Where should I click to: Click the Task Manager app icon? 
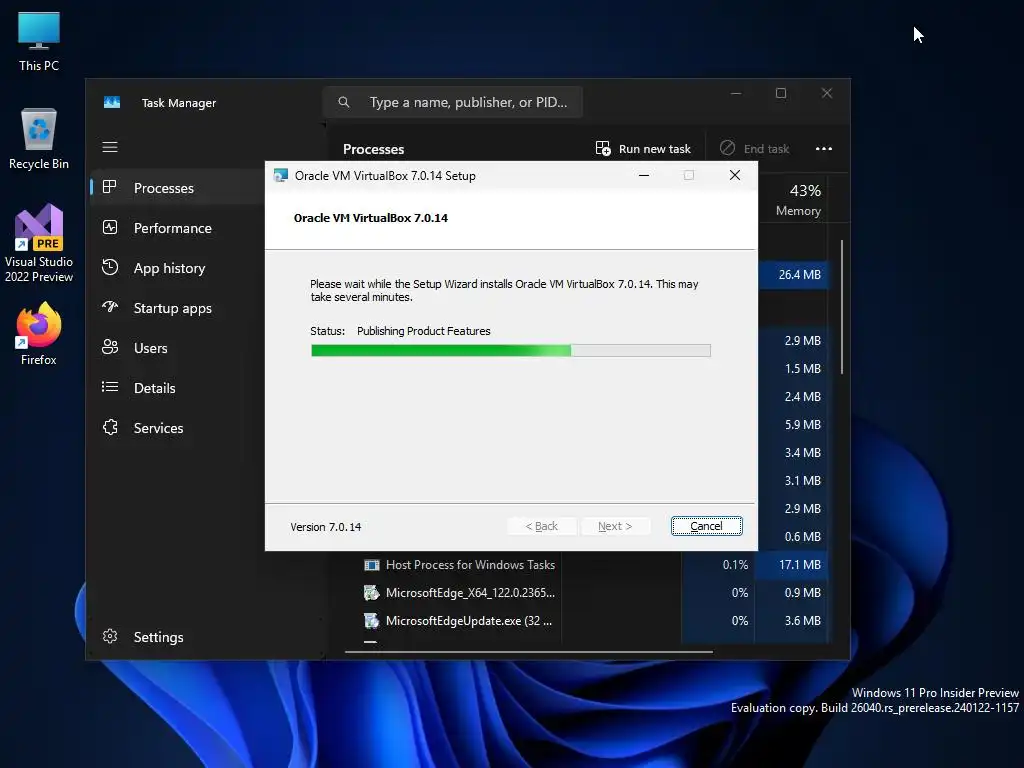click(112, 103)
